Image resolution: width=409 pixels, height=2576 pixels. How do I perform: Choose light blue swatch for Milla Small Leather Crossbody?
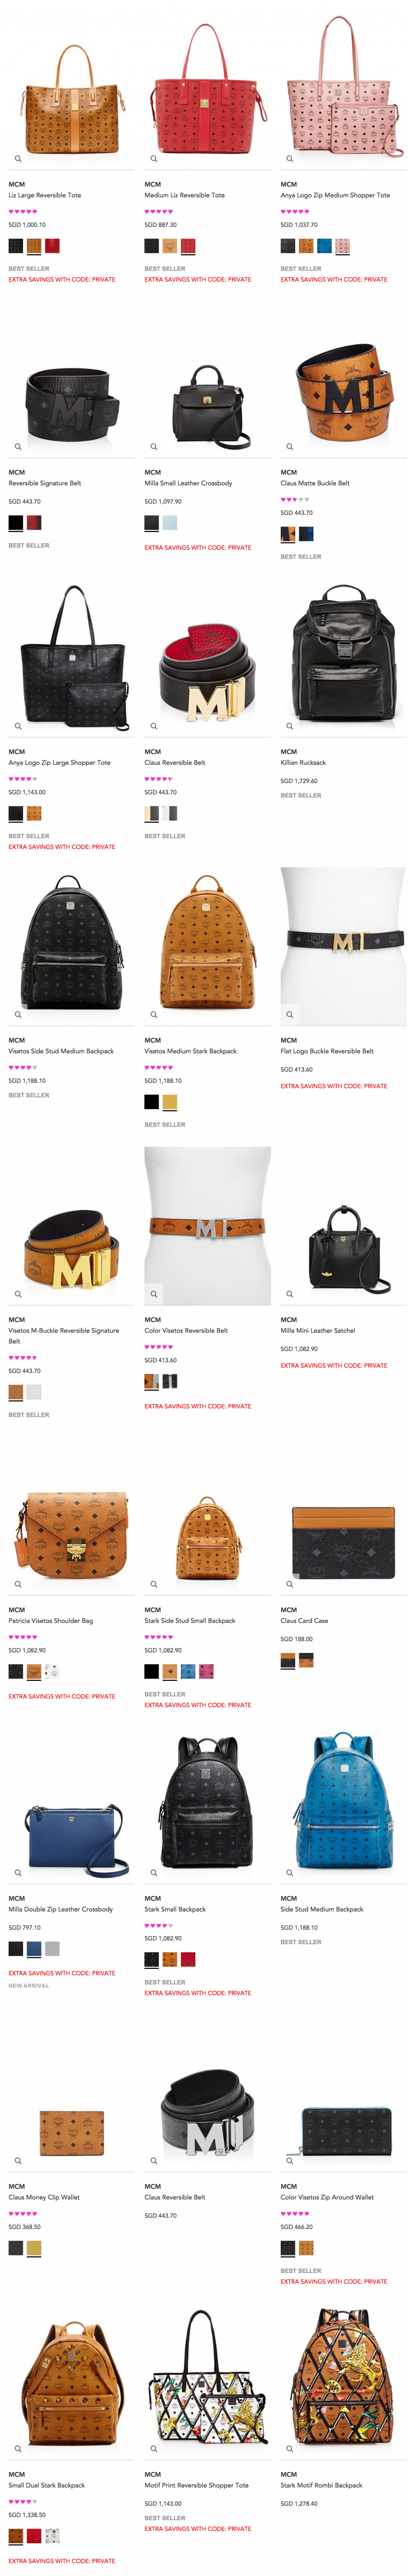click(170, 523)
